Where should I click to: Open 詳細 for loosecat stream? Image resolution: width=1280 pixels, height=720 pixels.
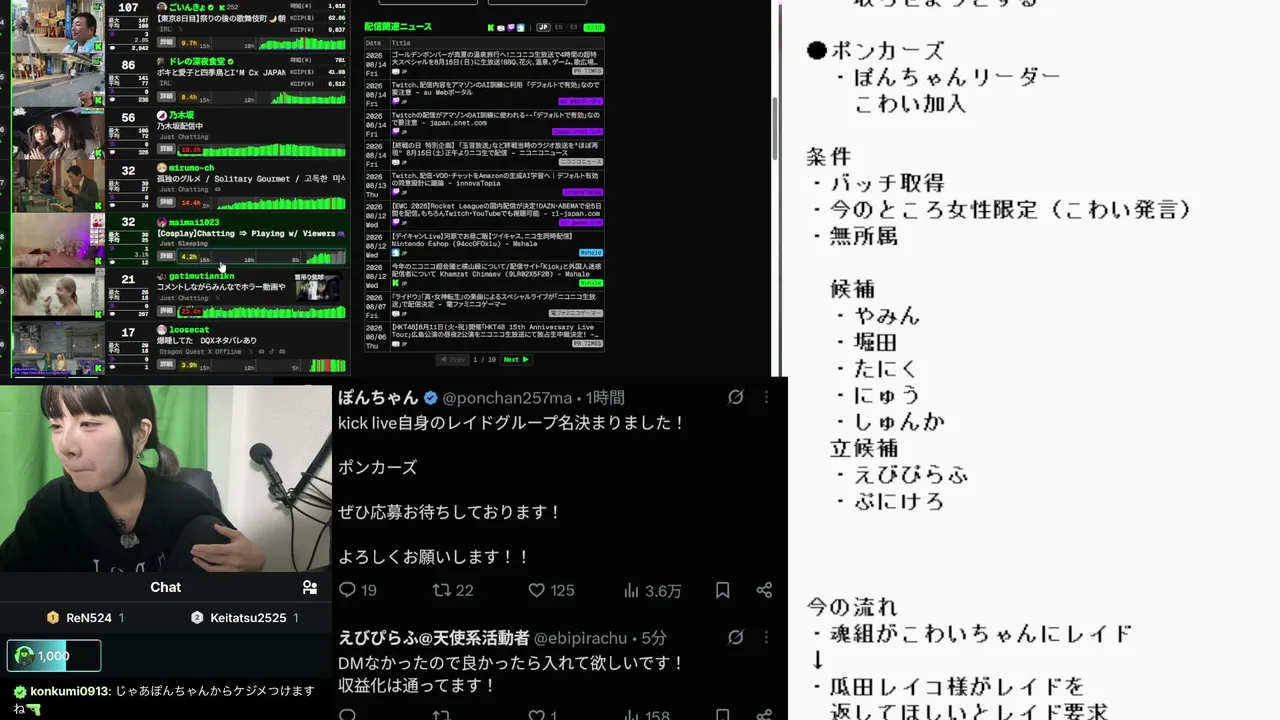tap(166, 364)
